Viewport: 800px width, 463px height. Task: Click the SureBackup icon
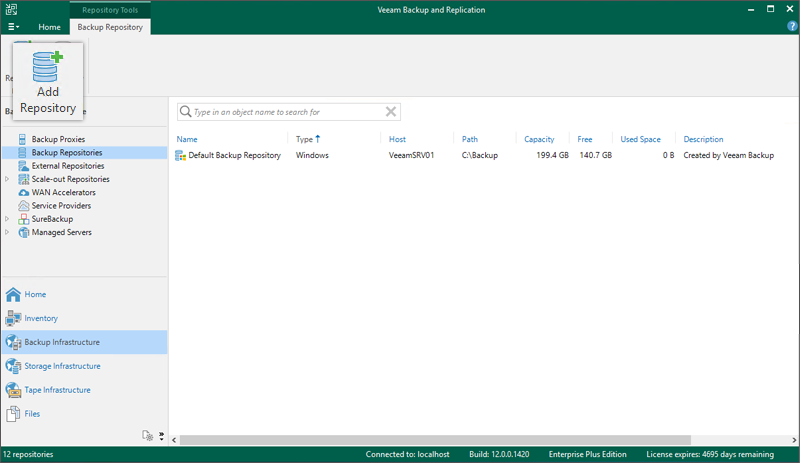pyautogui.click(x=23, y=218)
